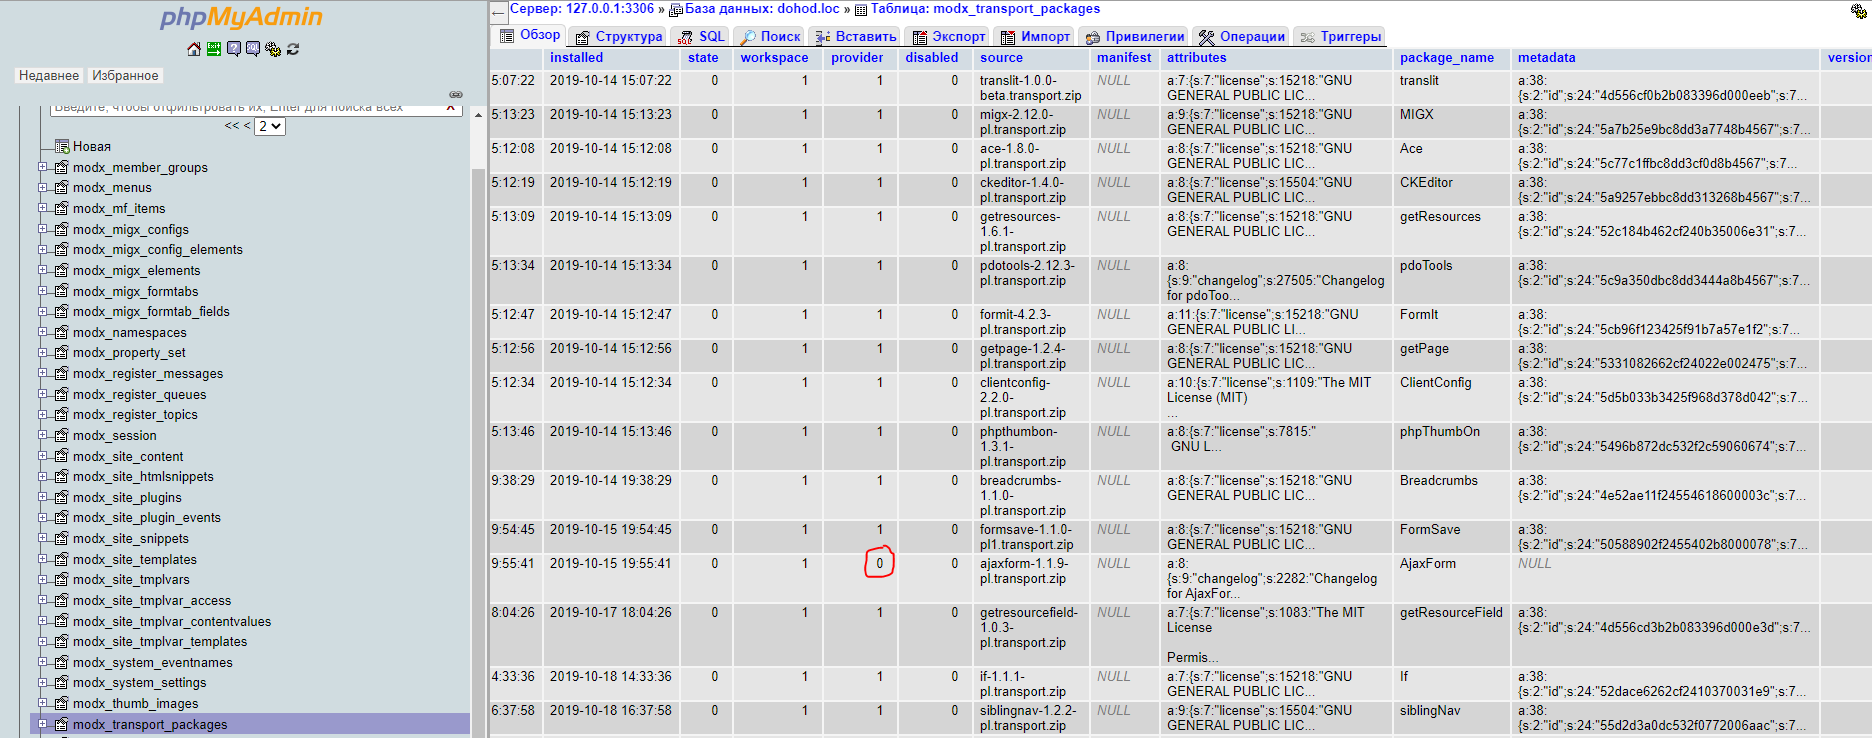Expand the modx_migx_configs tree node
Viewport: 1872px width, 738px height.
click(43, 229)
